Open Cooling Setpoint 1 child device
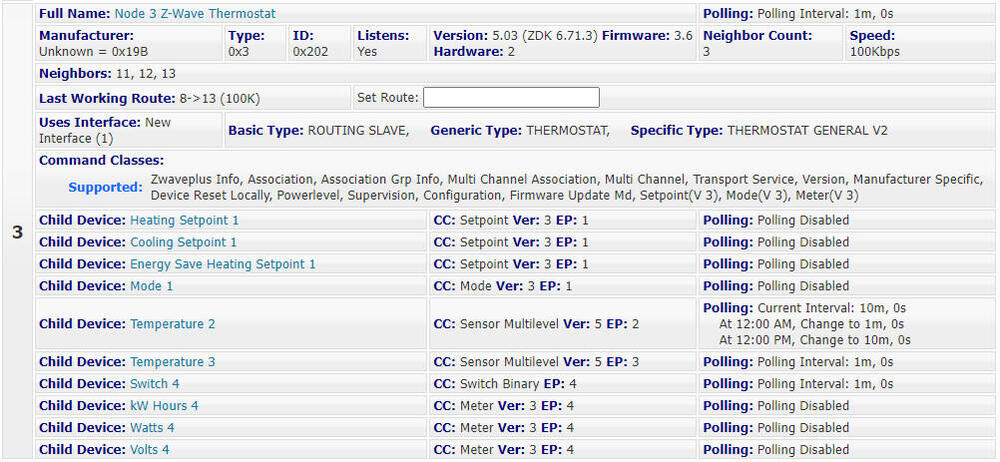 [183, 242]
